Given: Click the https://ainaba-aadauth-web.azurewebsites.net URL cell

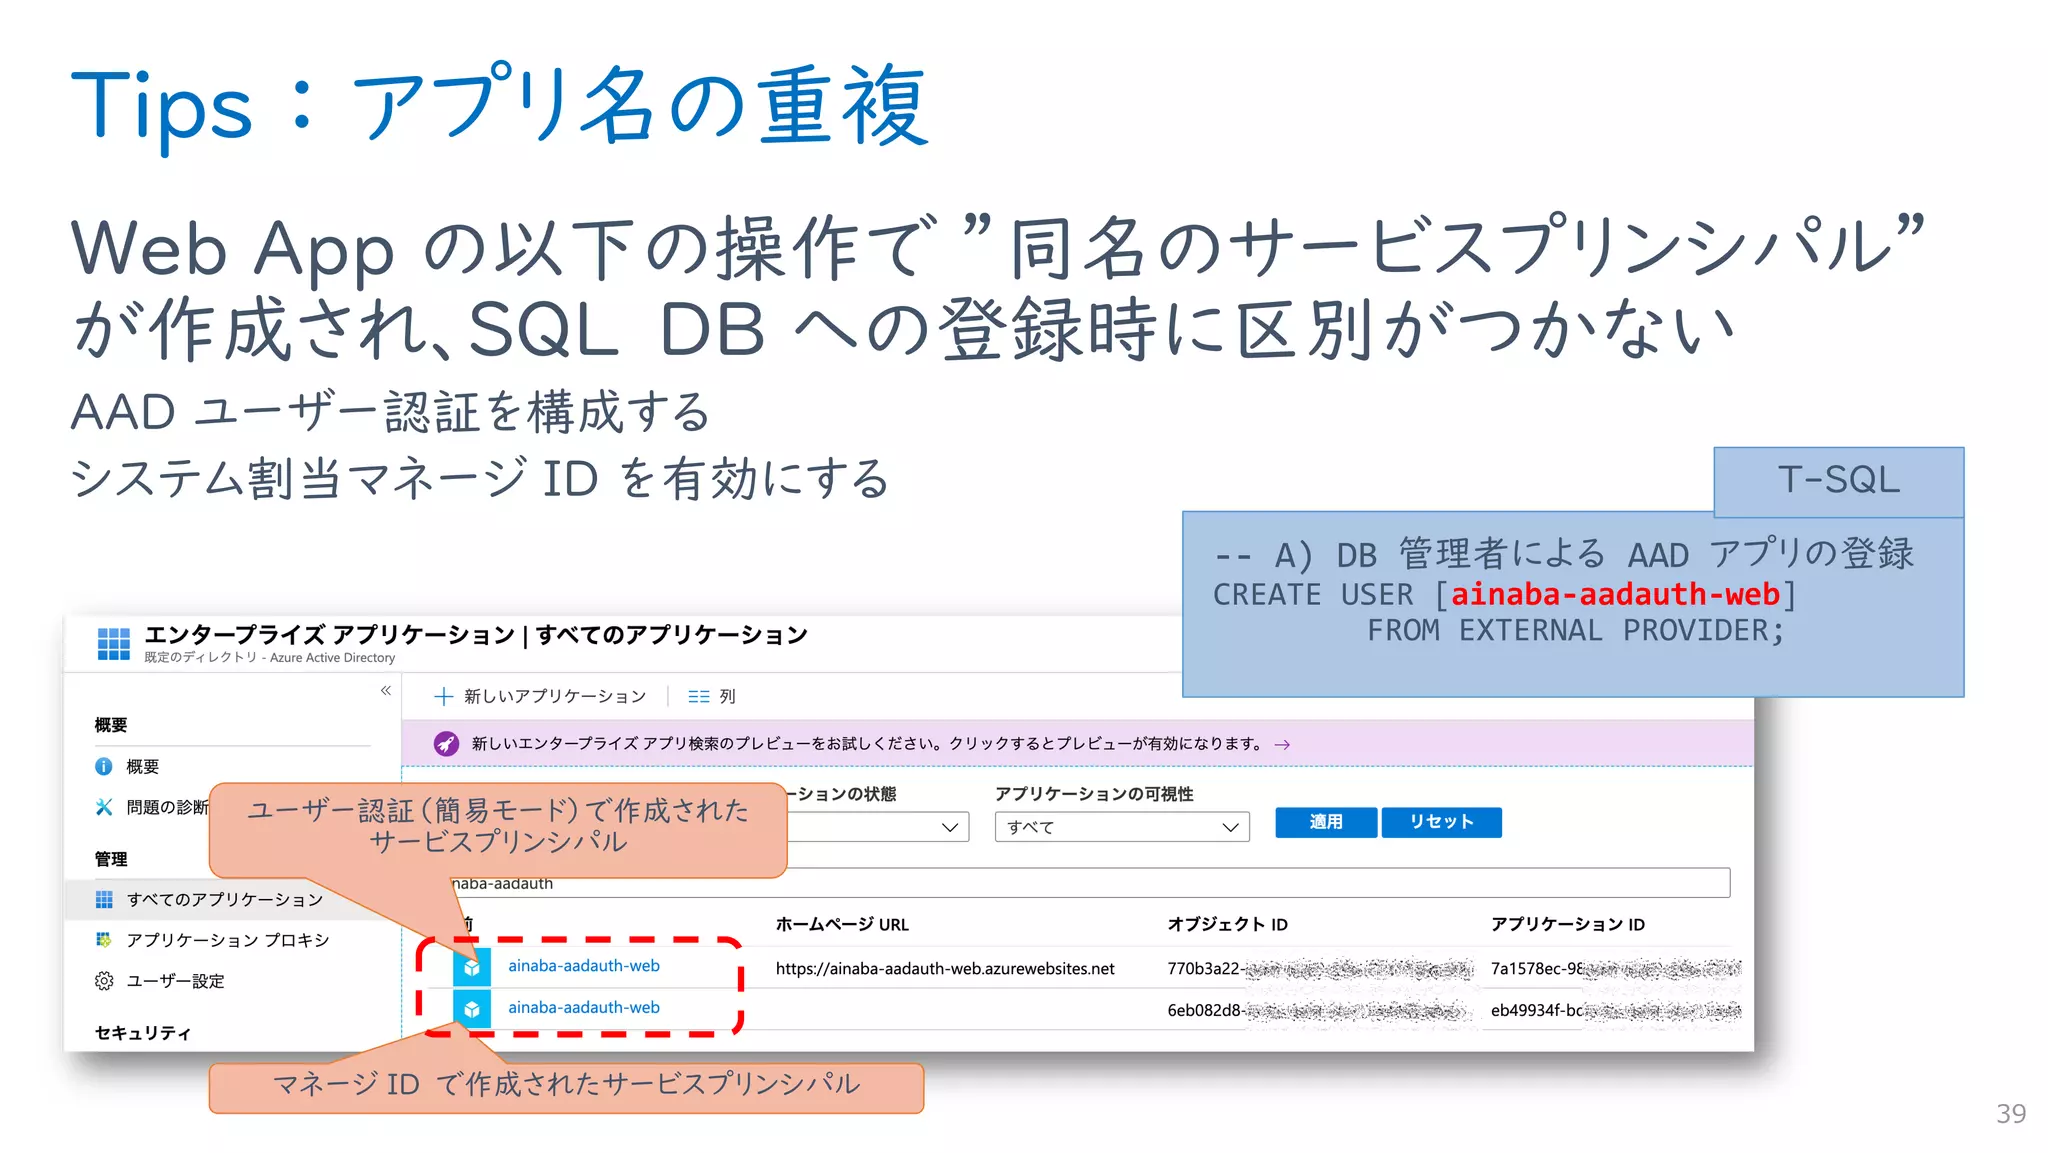Looking at the screenshot, I should pos(945,969).
